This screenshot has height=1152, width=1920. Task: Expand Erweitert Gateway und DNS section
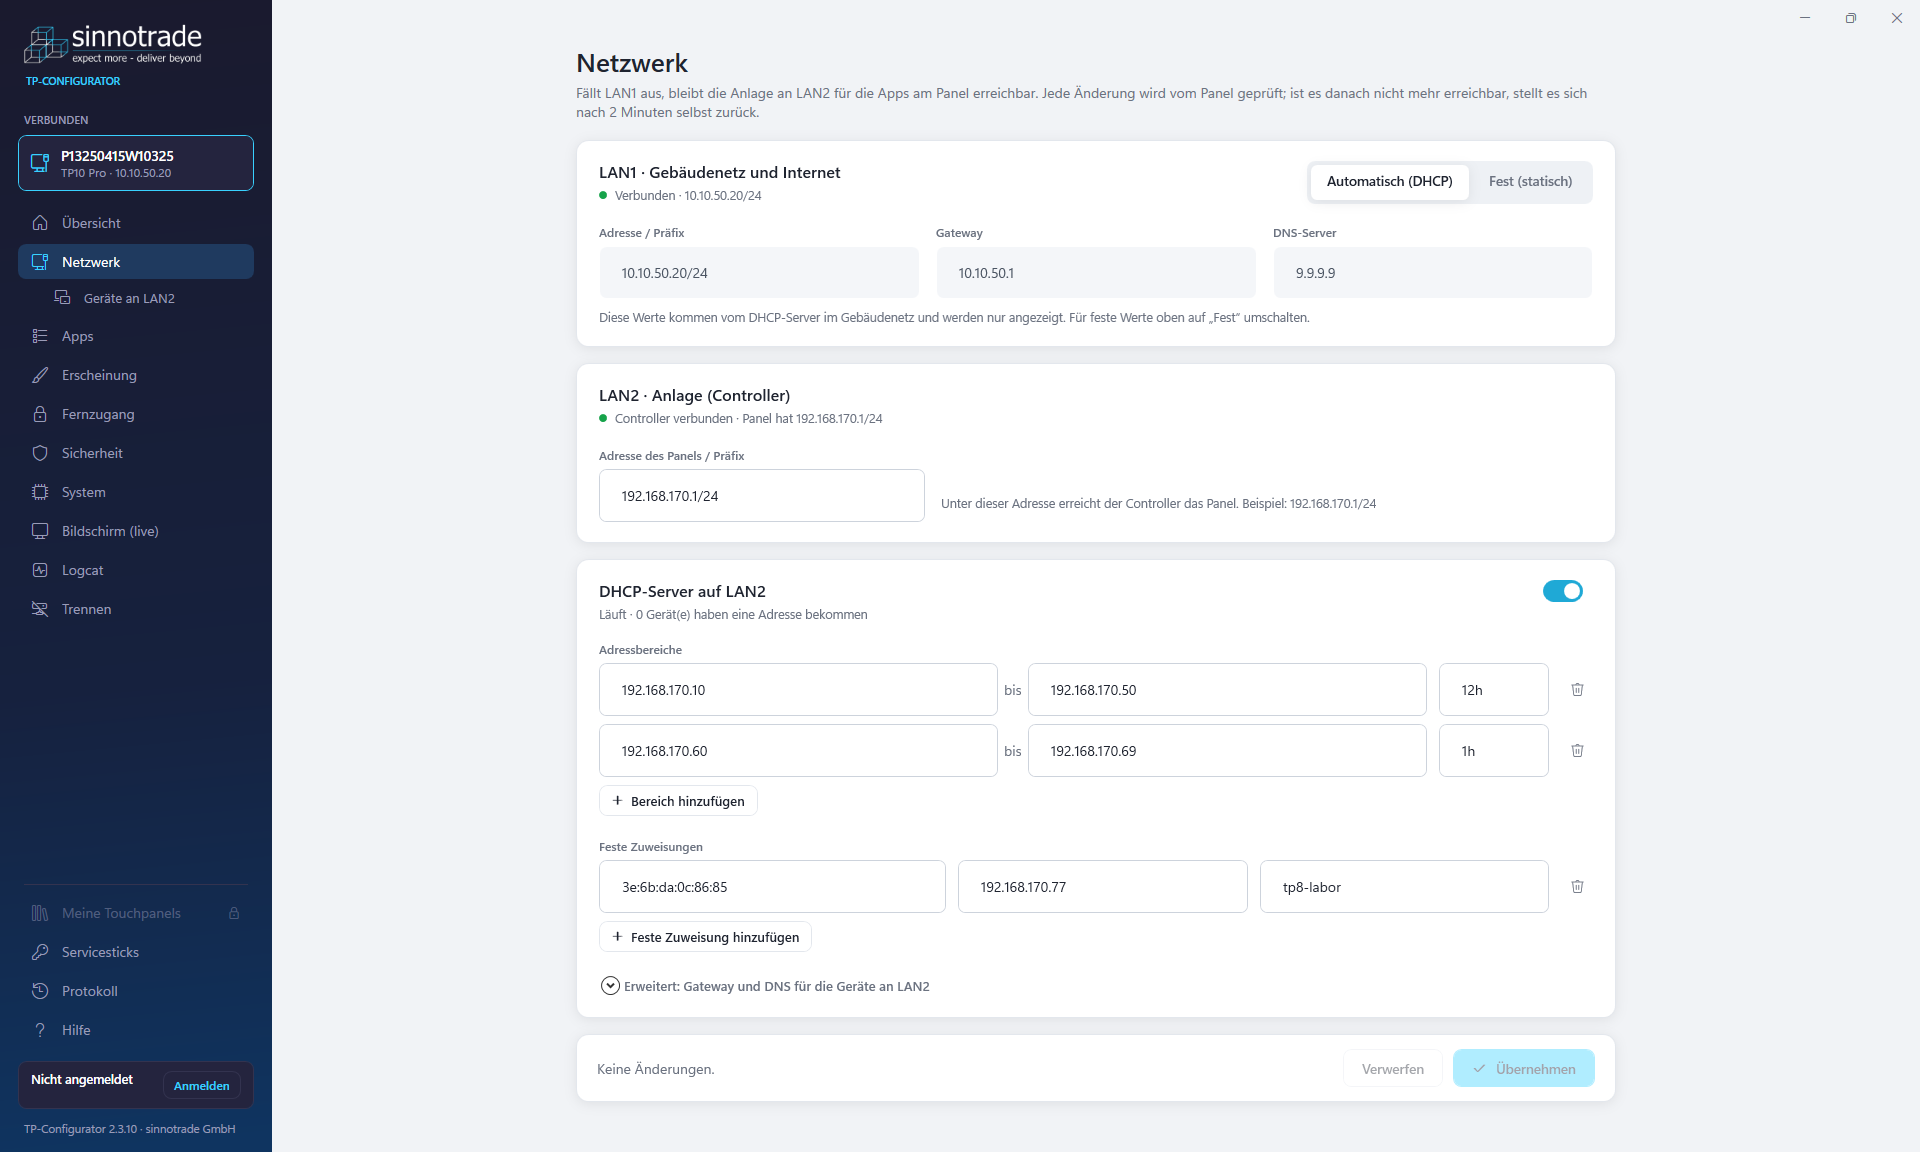pos(765,986)
